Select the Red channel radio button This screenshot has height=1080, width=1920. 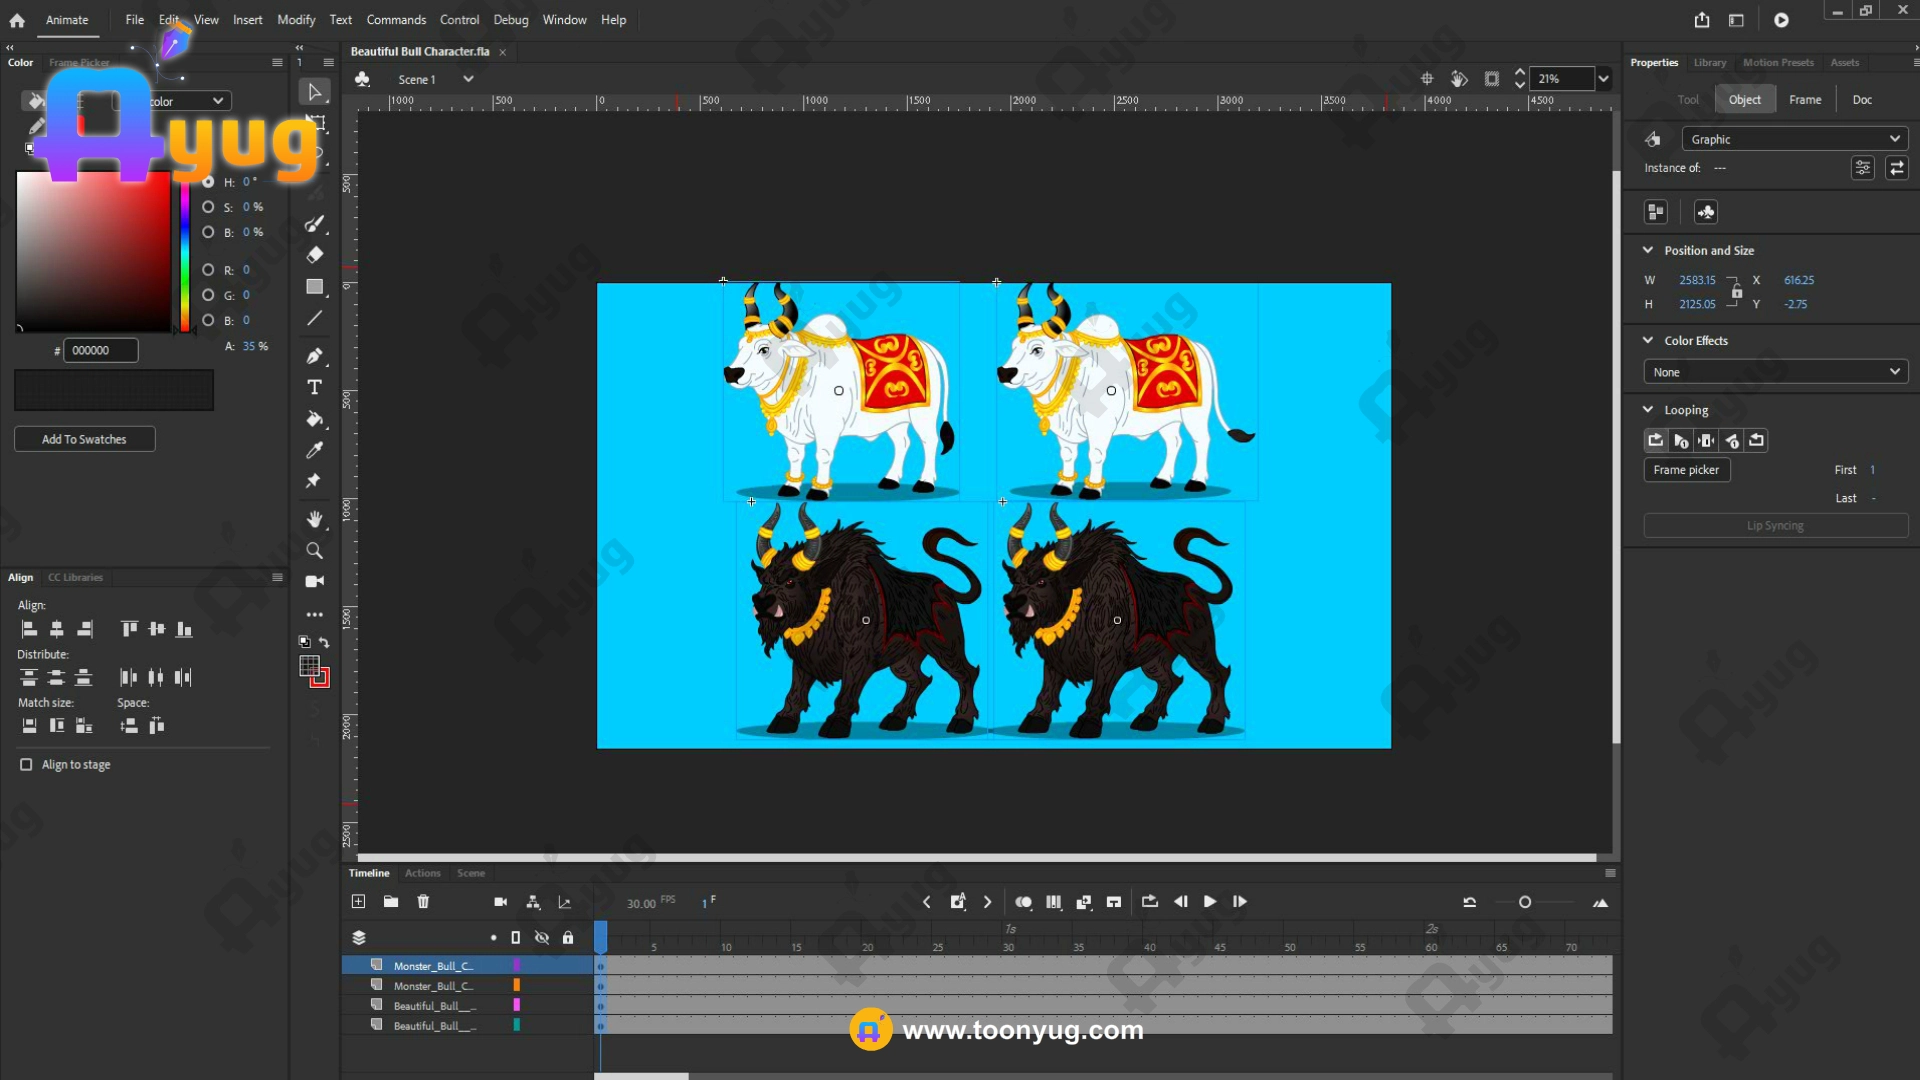click(x=208, y=270)
